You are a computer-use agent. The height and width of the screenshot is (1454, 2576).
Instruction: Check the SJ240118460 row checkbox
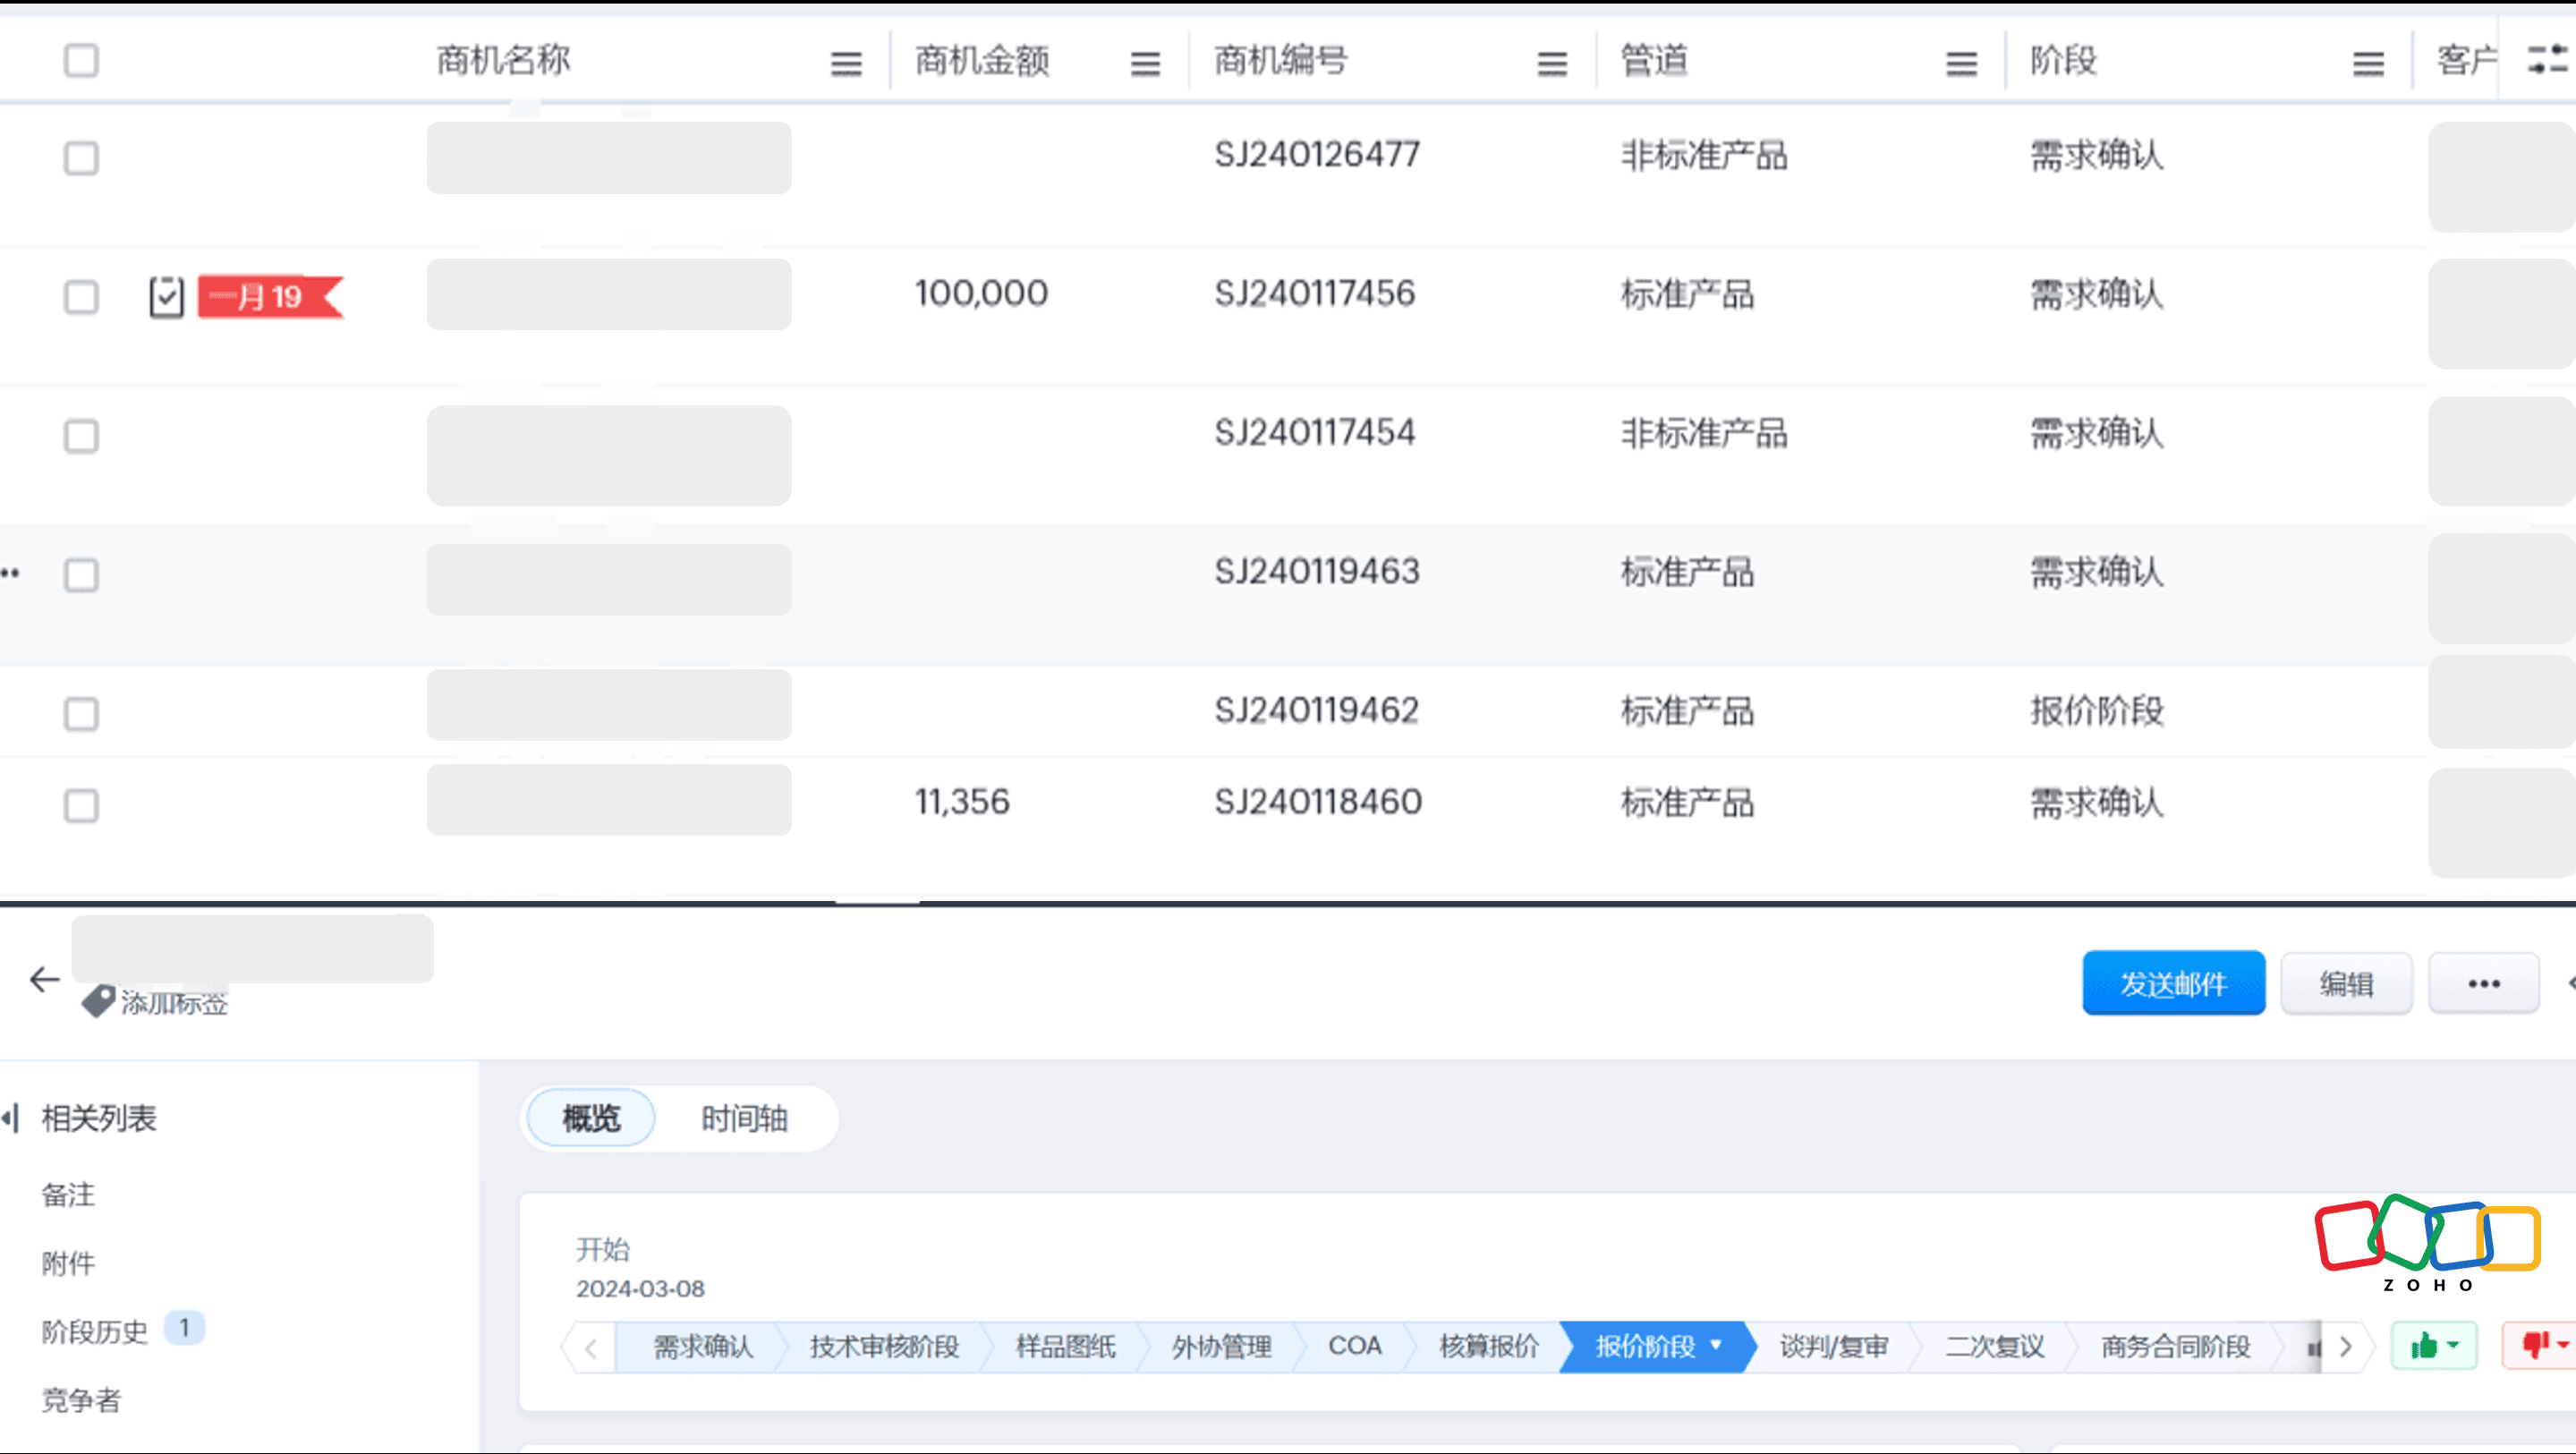tap(81, 806)
